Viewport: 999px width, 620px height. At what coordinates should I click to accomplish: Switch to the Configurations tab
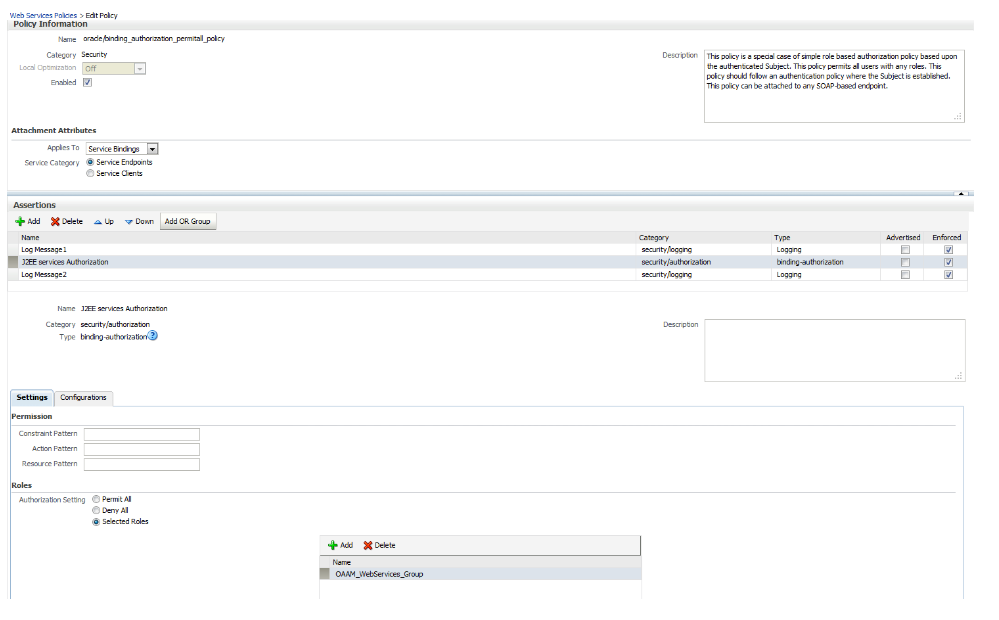coord(83,398)
